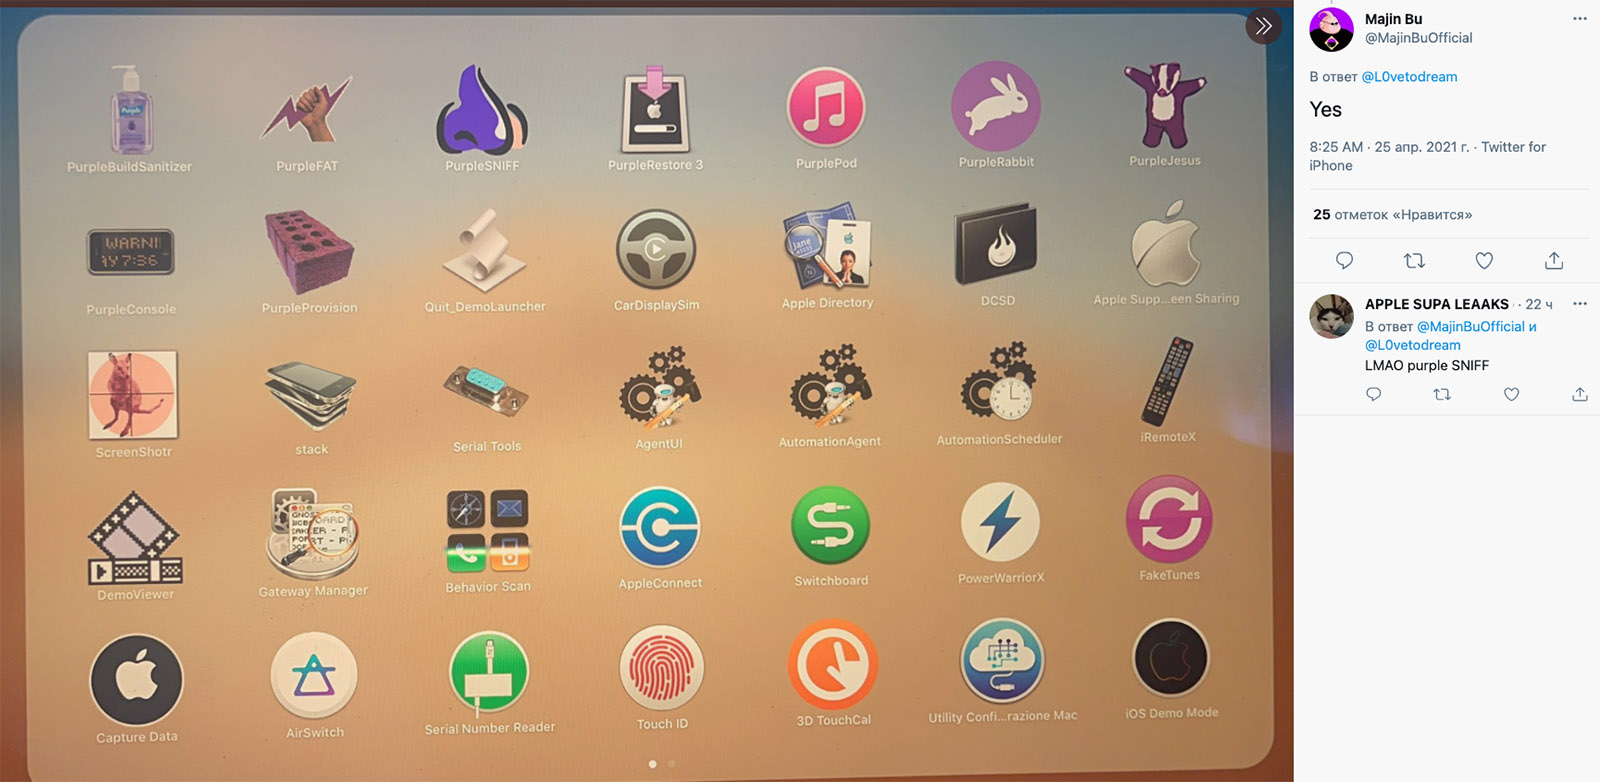Open the 25 likes list

1392,215
